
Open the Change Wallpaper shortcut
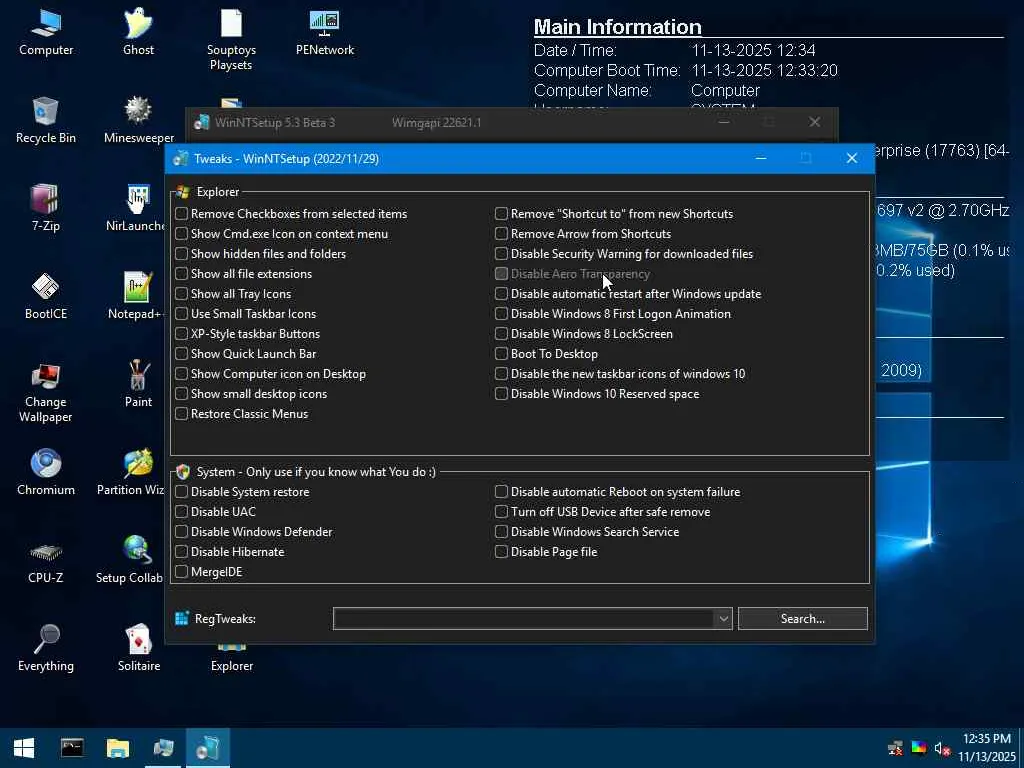coord(46,392)
